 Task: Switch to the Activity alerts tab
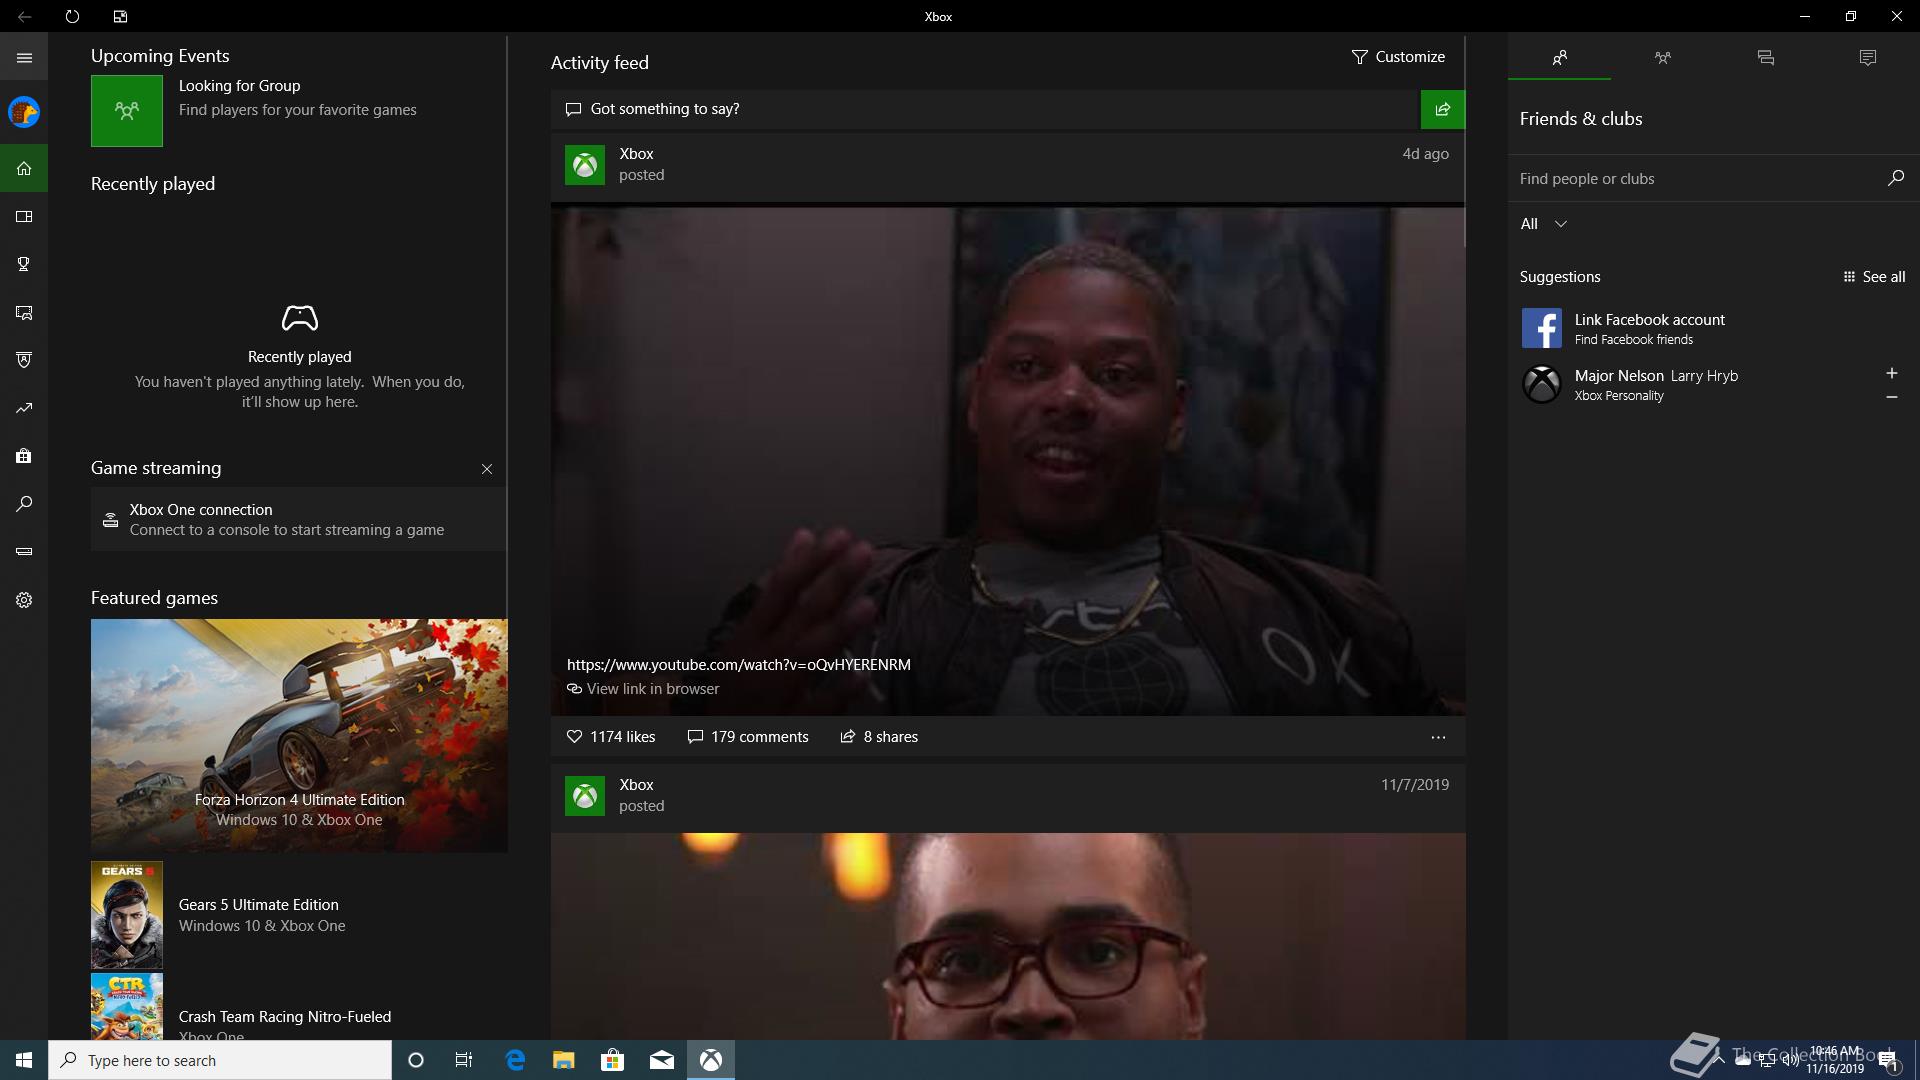click(x=1867, y=58)
